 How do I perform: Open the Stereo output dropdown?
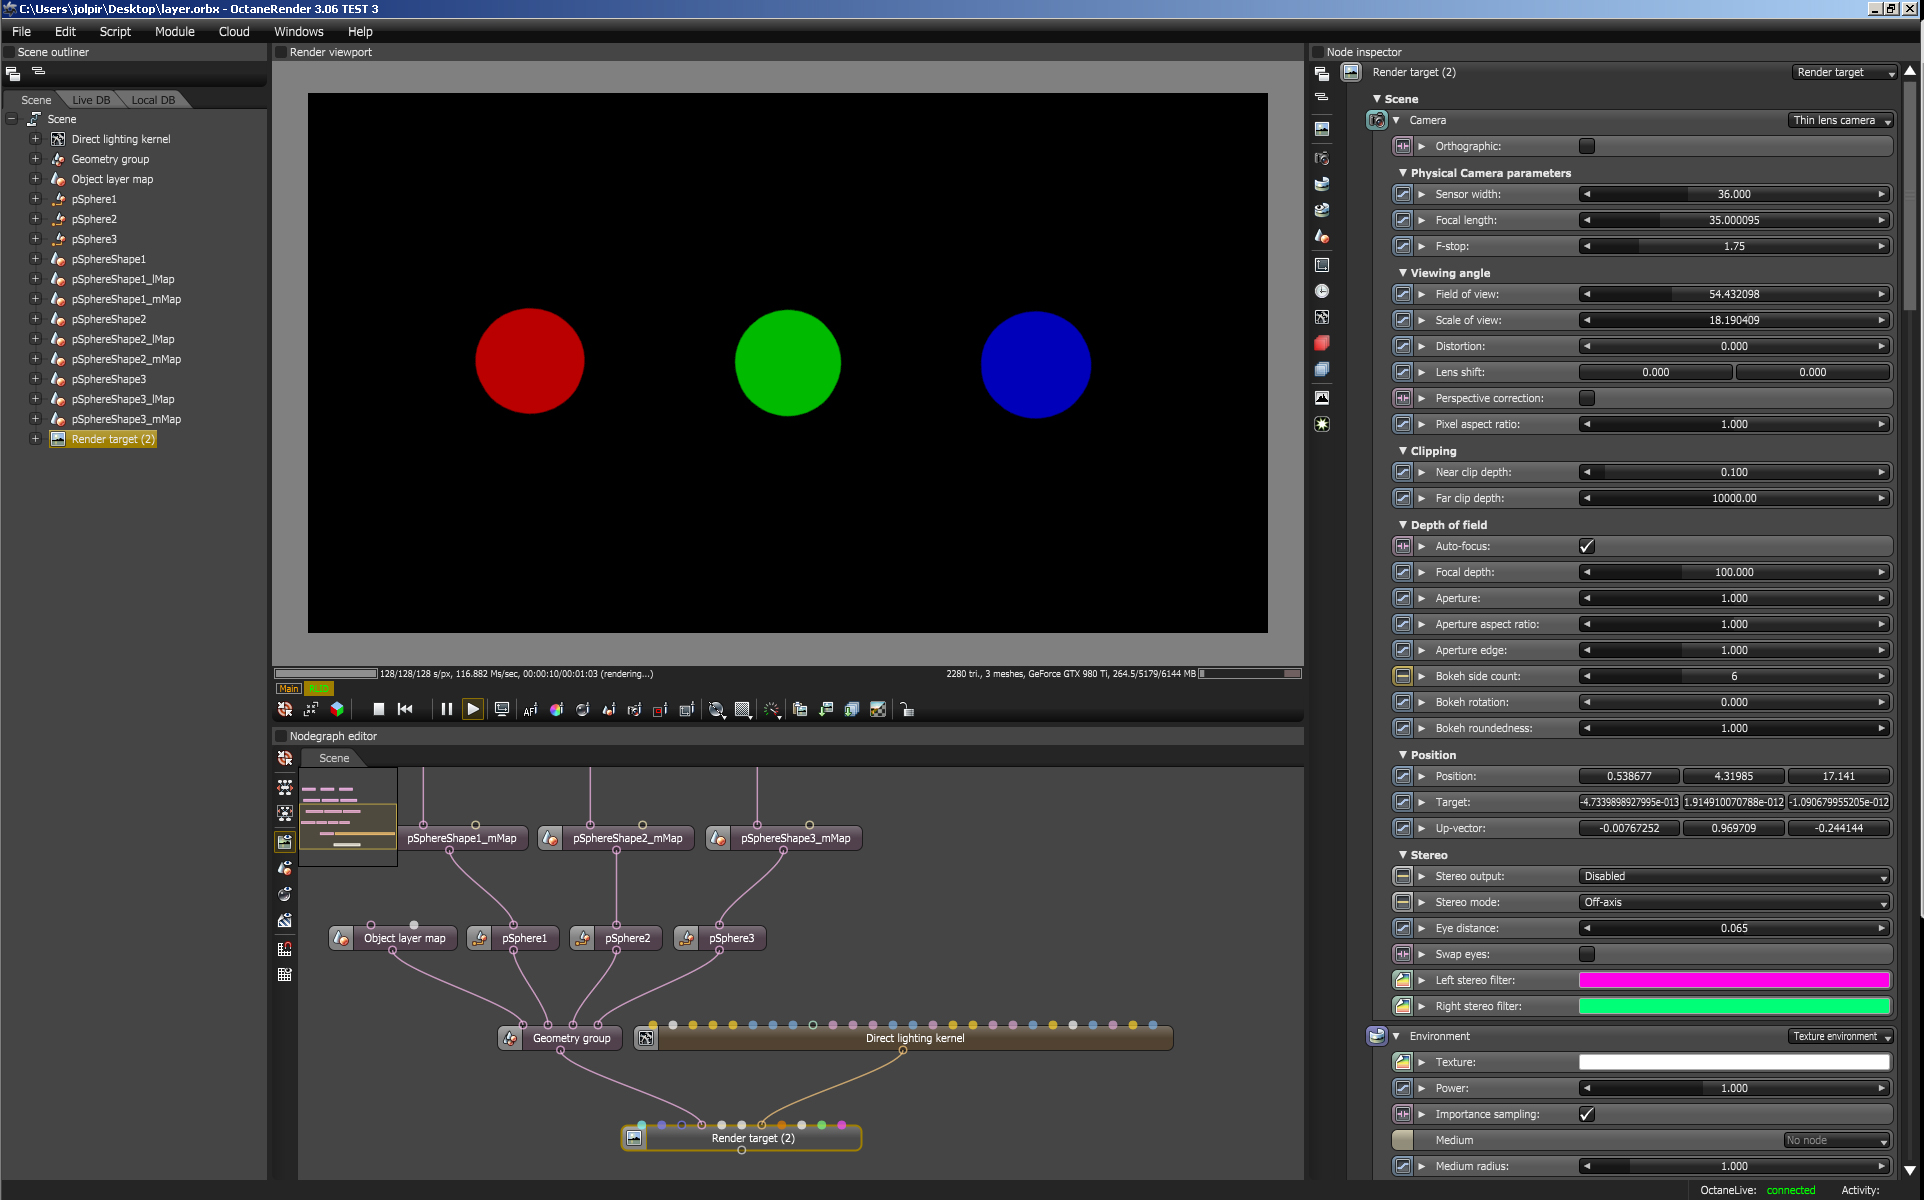1733,876
